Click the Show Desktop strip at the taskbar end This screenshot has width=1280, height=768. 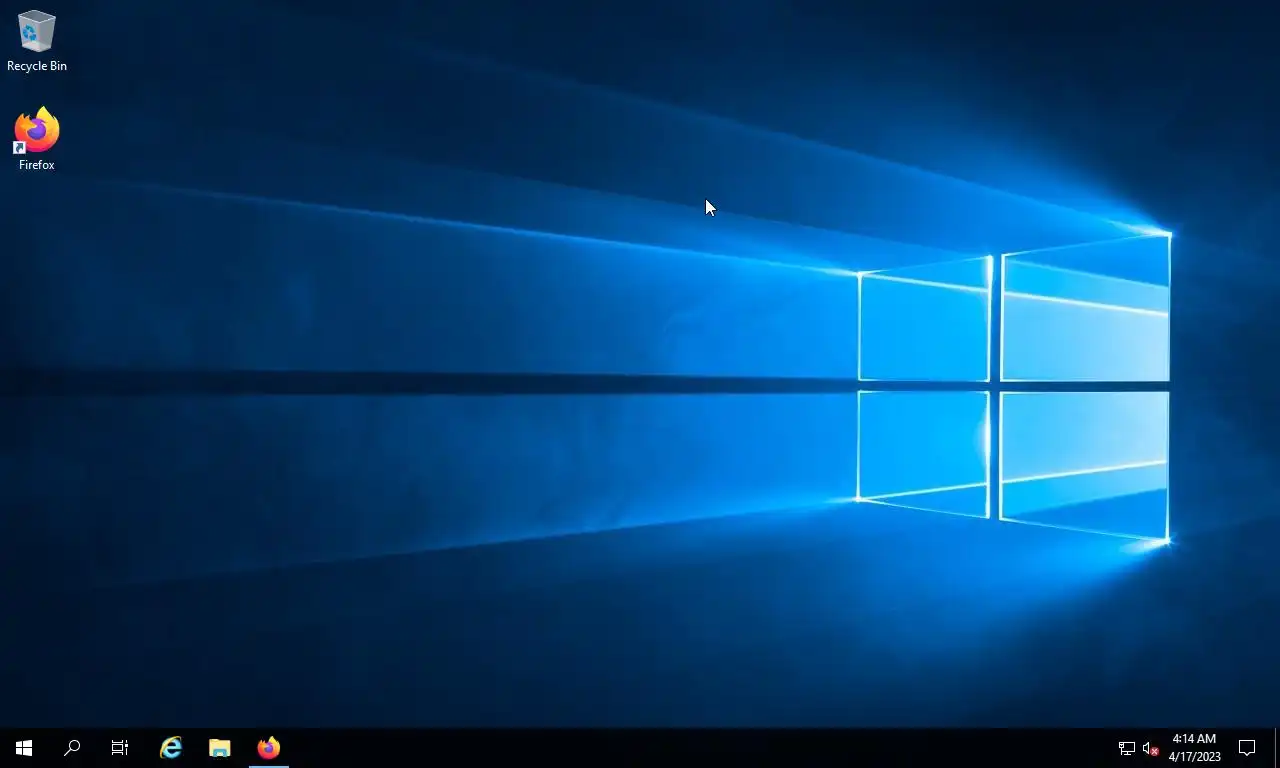point(1277,748)
